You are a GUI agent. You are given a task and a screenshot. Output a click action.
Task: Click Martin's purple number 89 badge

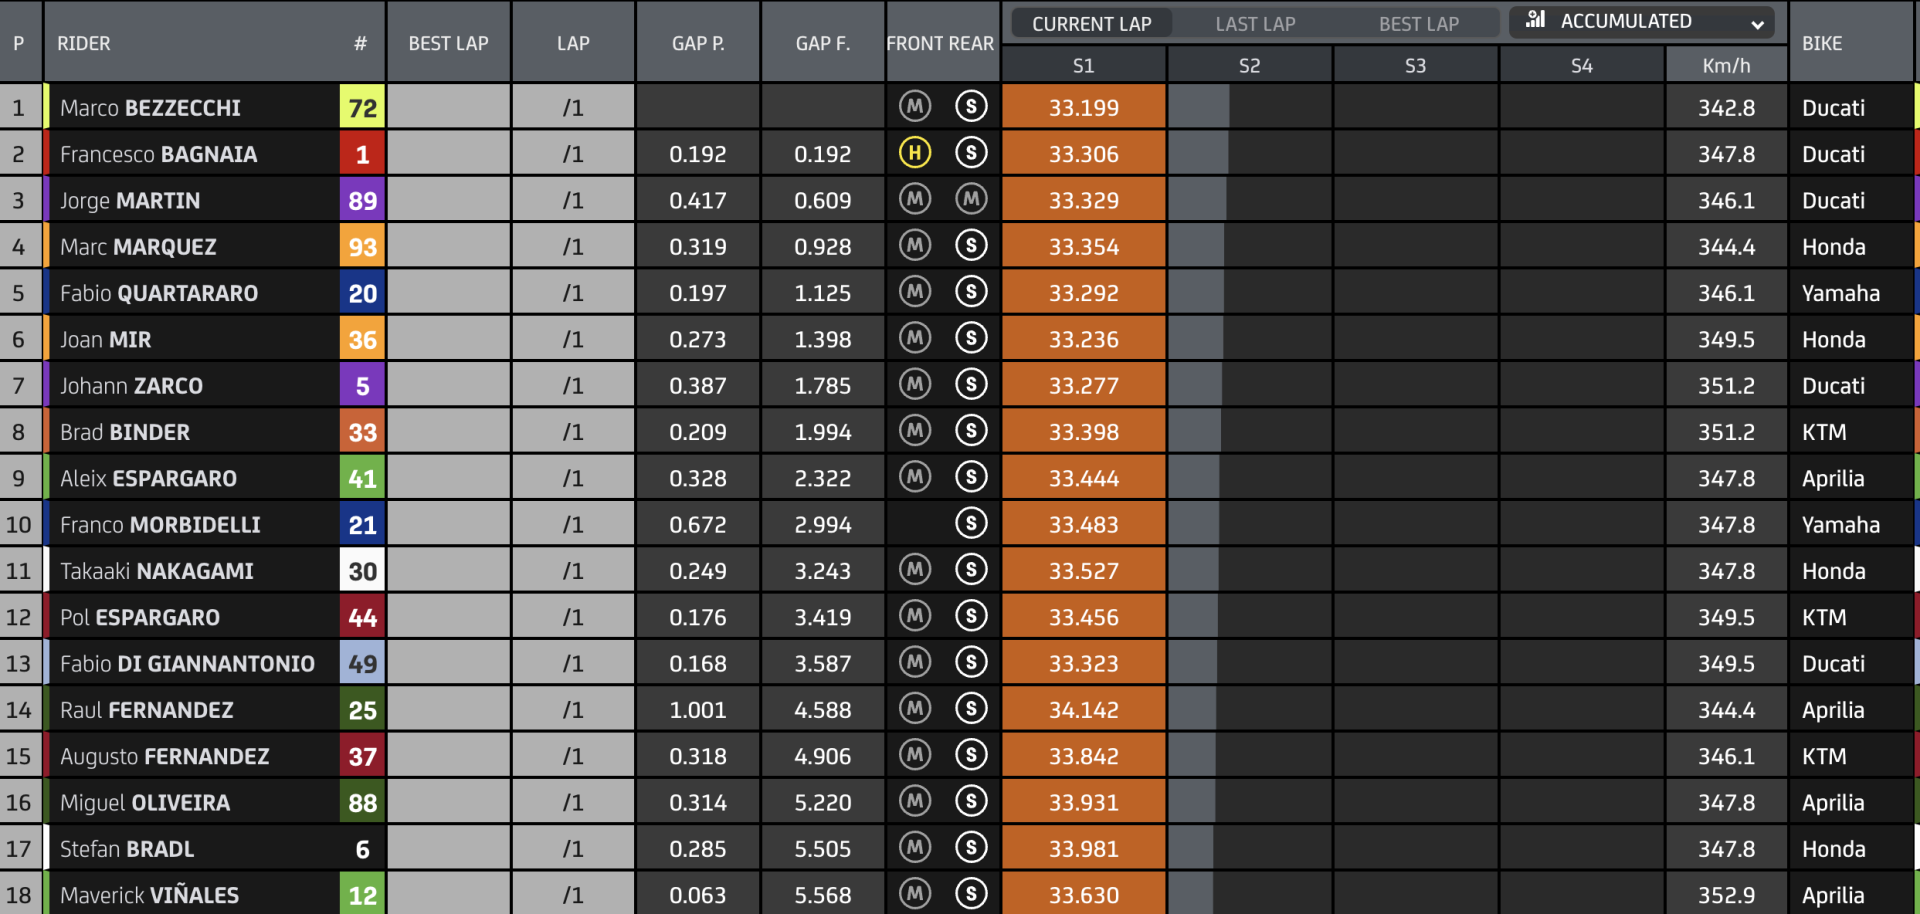[362, 200]
